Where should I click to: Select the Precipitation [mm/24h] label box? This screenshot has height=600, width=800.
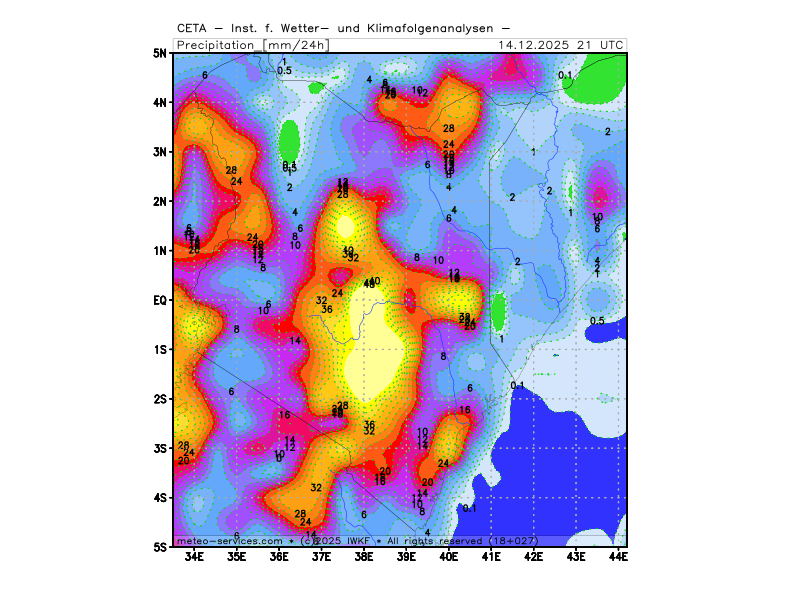252,45
